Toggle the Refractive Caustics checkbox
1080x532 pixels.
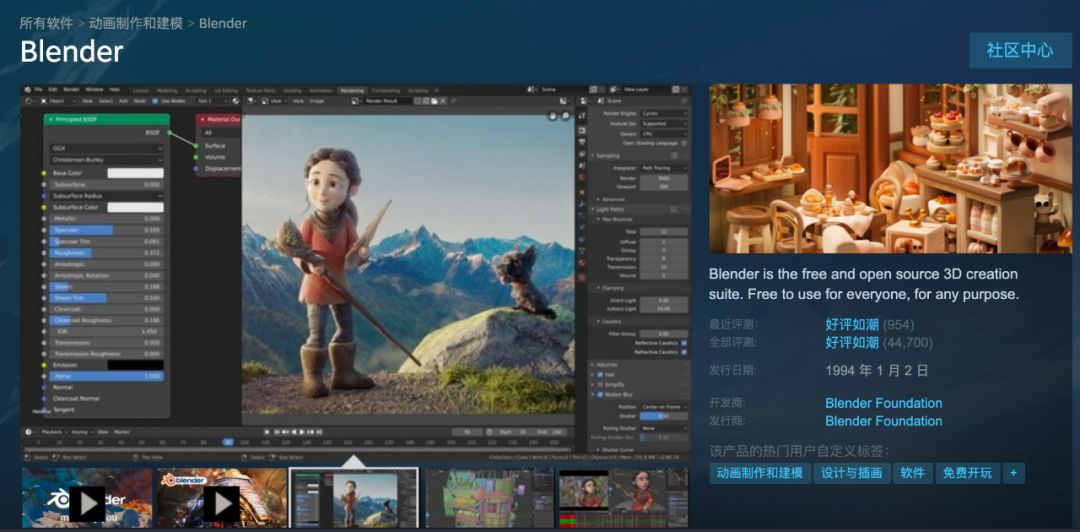pyautogui.click(x=684, y=352)
